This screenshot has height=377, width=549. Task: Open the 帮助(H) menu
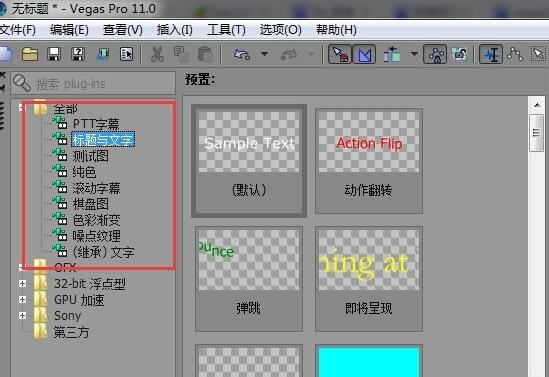336,30
